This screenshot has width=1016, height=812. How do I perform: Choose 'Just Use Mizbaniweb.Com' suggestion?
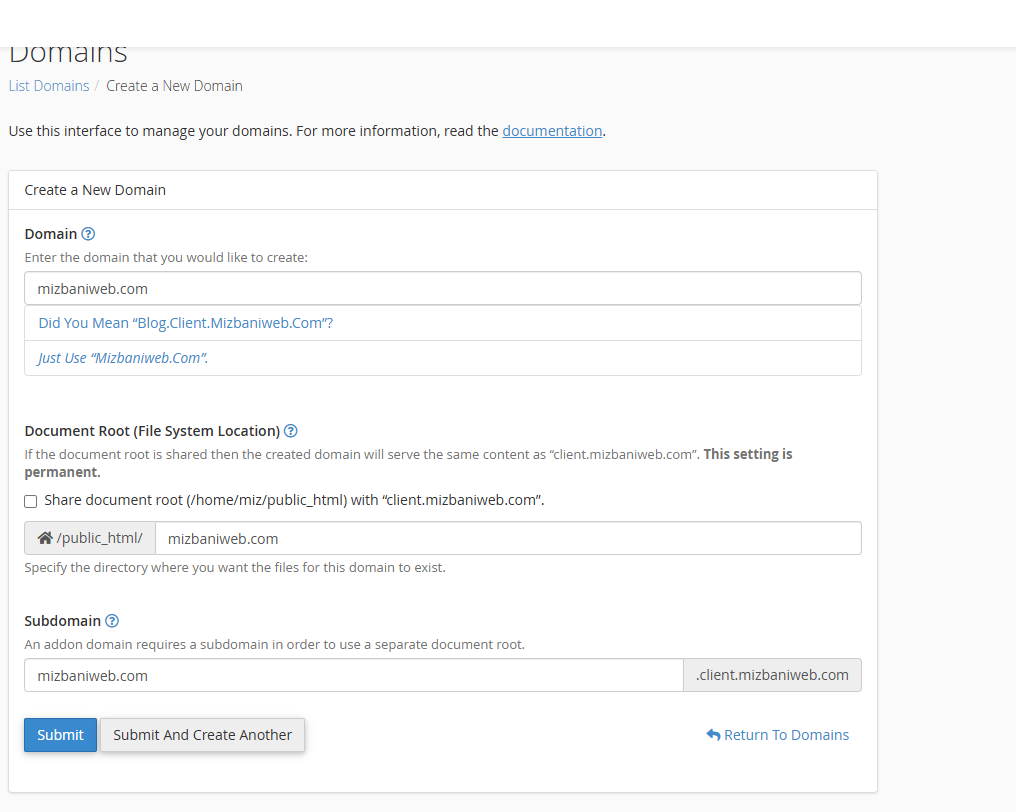click(x=443, y=358)
